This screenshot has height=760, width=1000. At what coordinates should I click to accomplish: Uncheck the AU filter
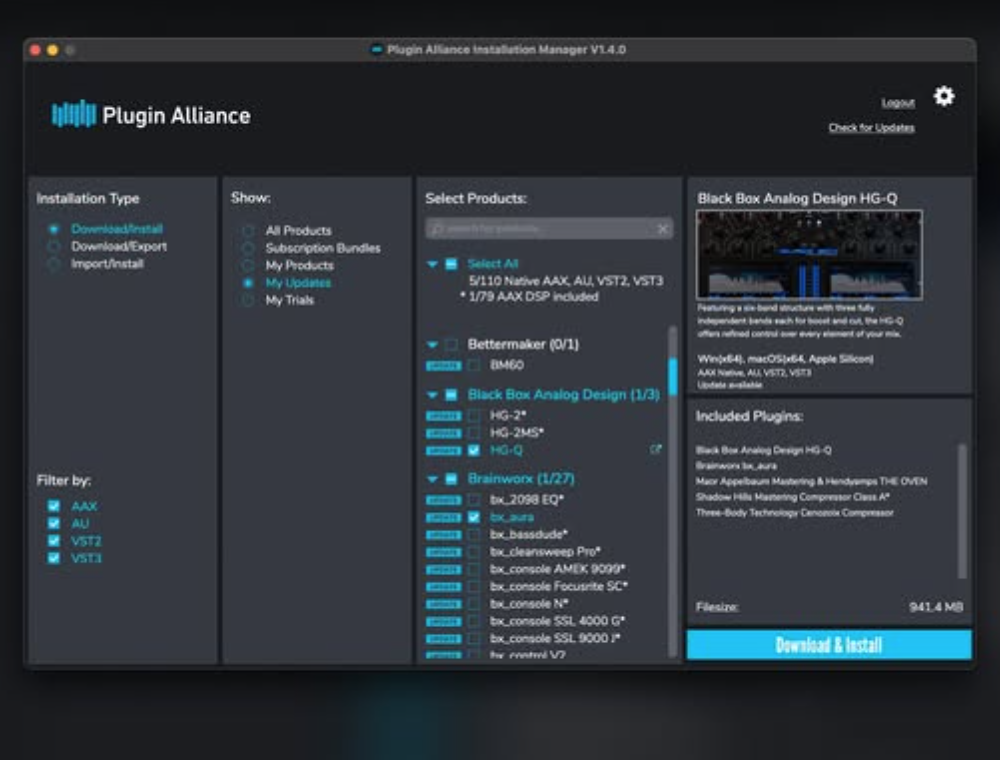click(54, 523)
